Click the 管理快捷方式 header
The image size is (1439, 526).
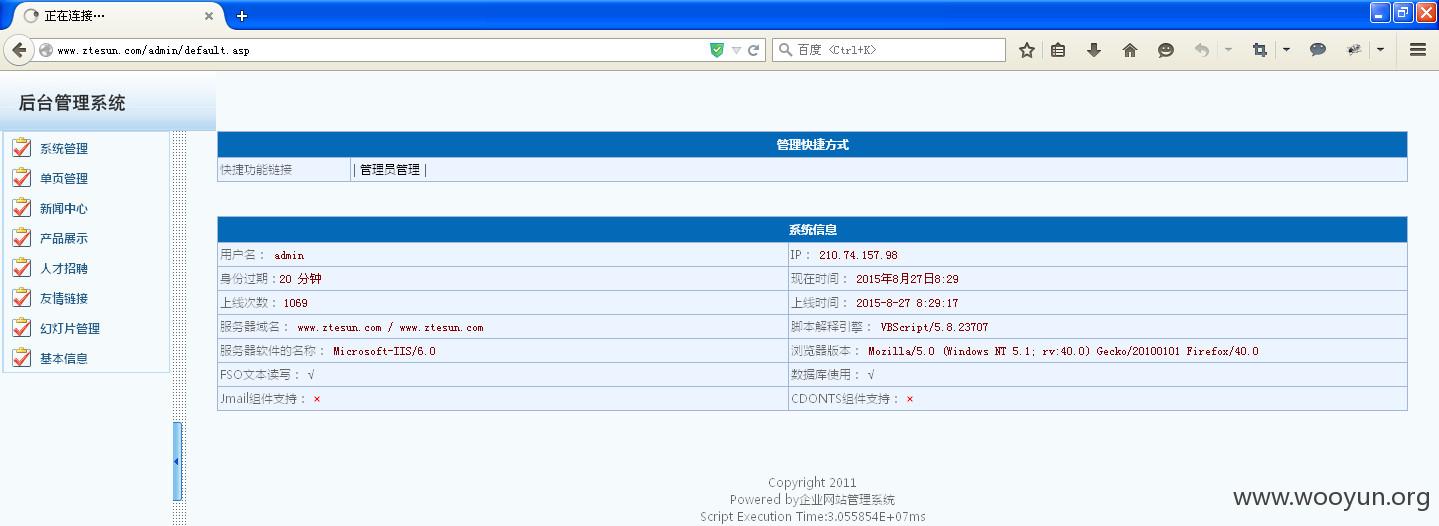(812, 145)
